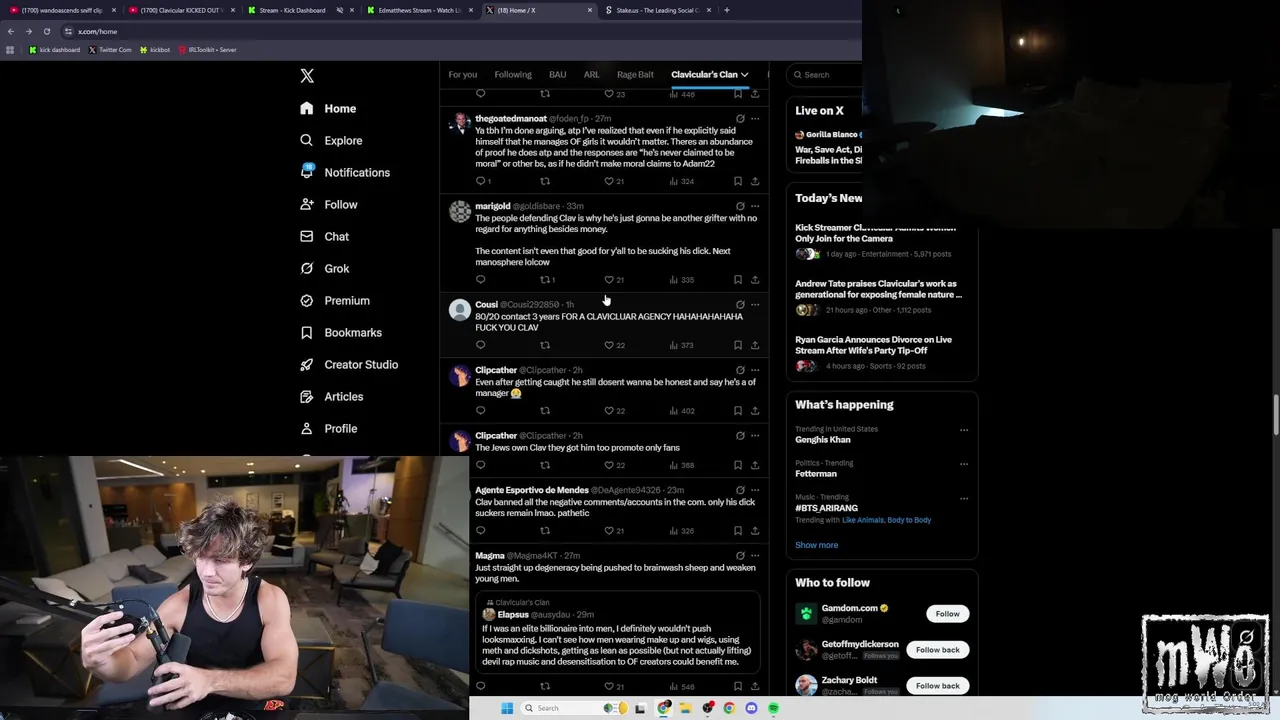Open Home in the X sidebar
The height and width of the screenshot is (720, 1280).
tap(328, 108)
